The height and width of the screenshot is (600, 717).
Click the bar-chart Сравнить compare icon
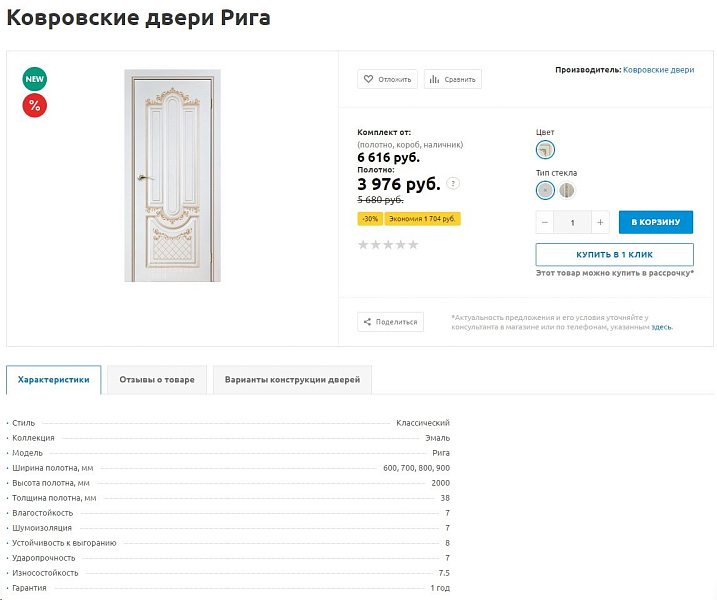434,79
